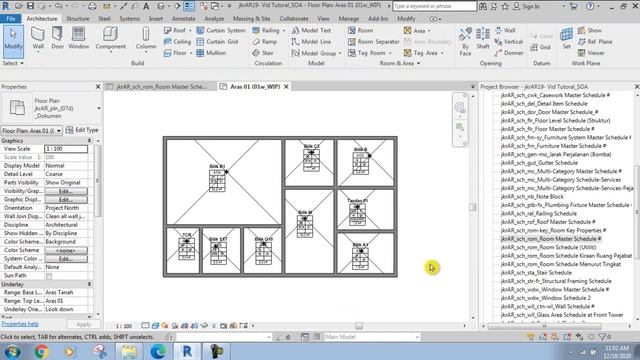Collapse the Underlay properties section
This screenshot has height=360, width=640.
89,284
